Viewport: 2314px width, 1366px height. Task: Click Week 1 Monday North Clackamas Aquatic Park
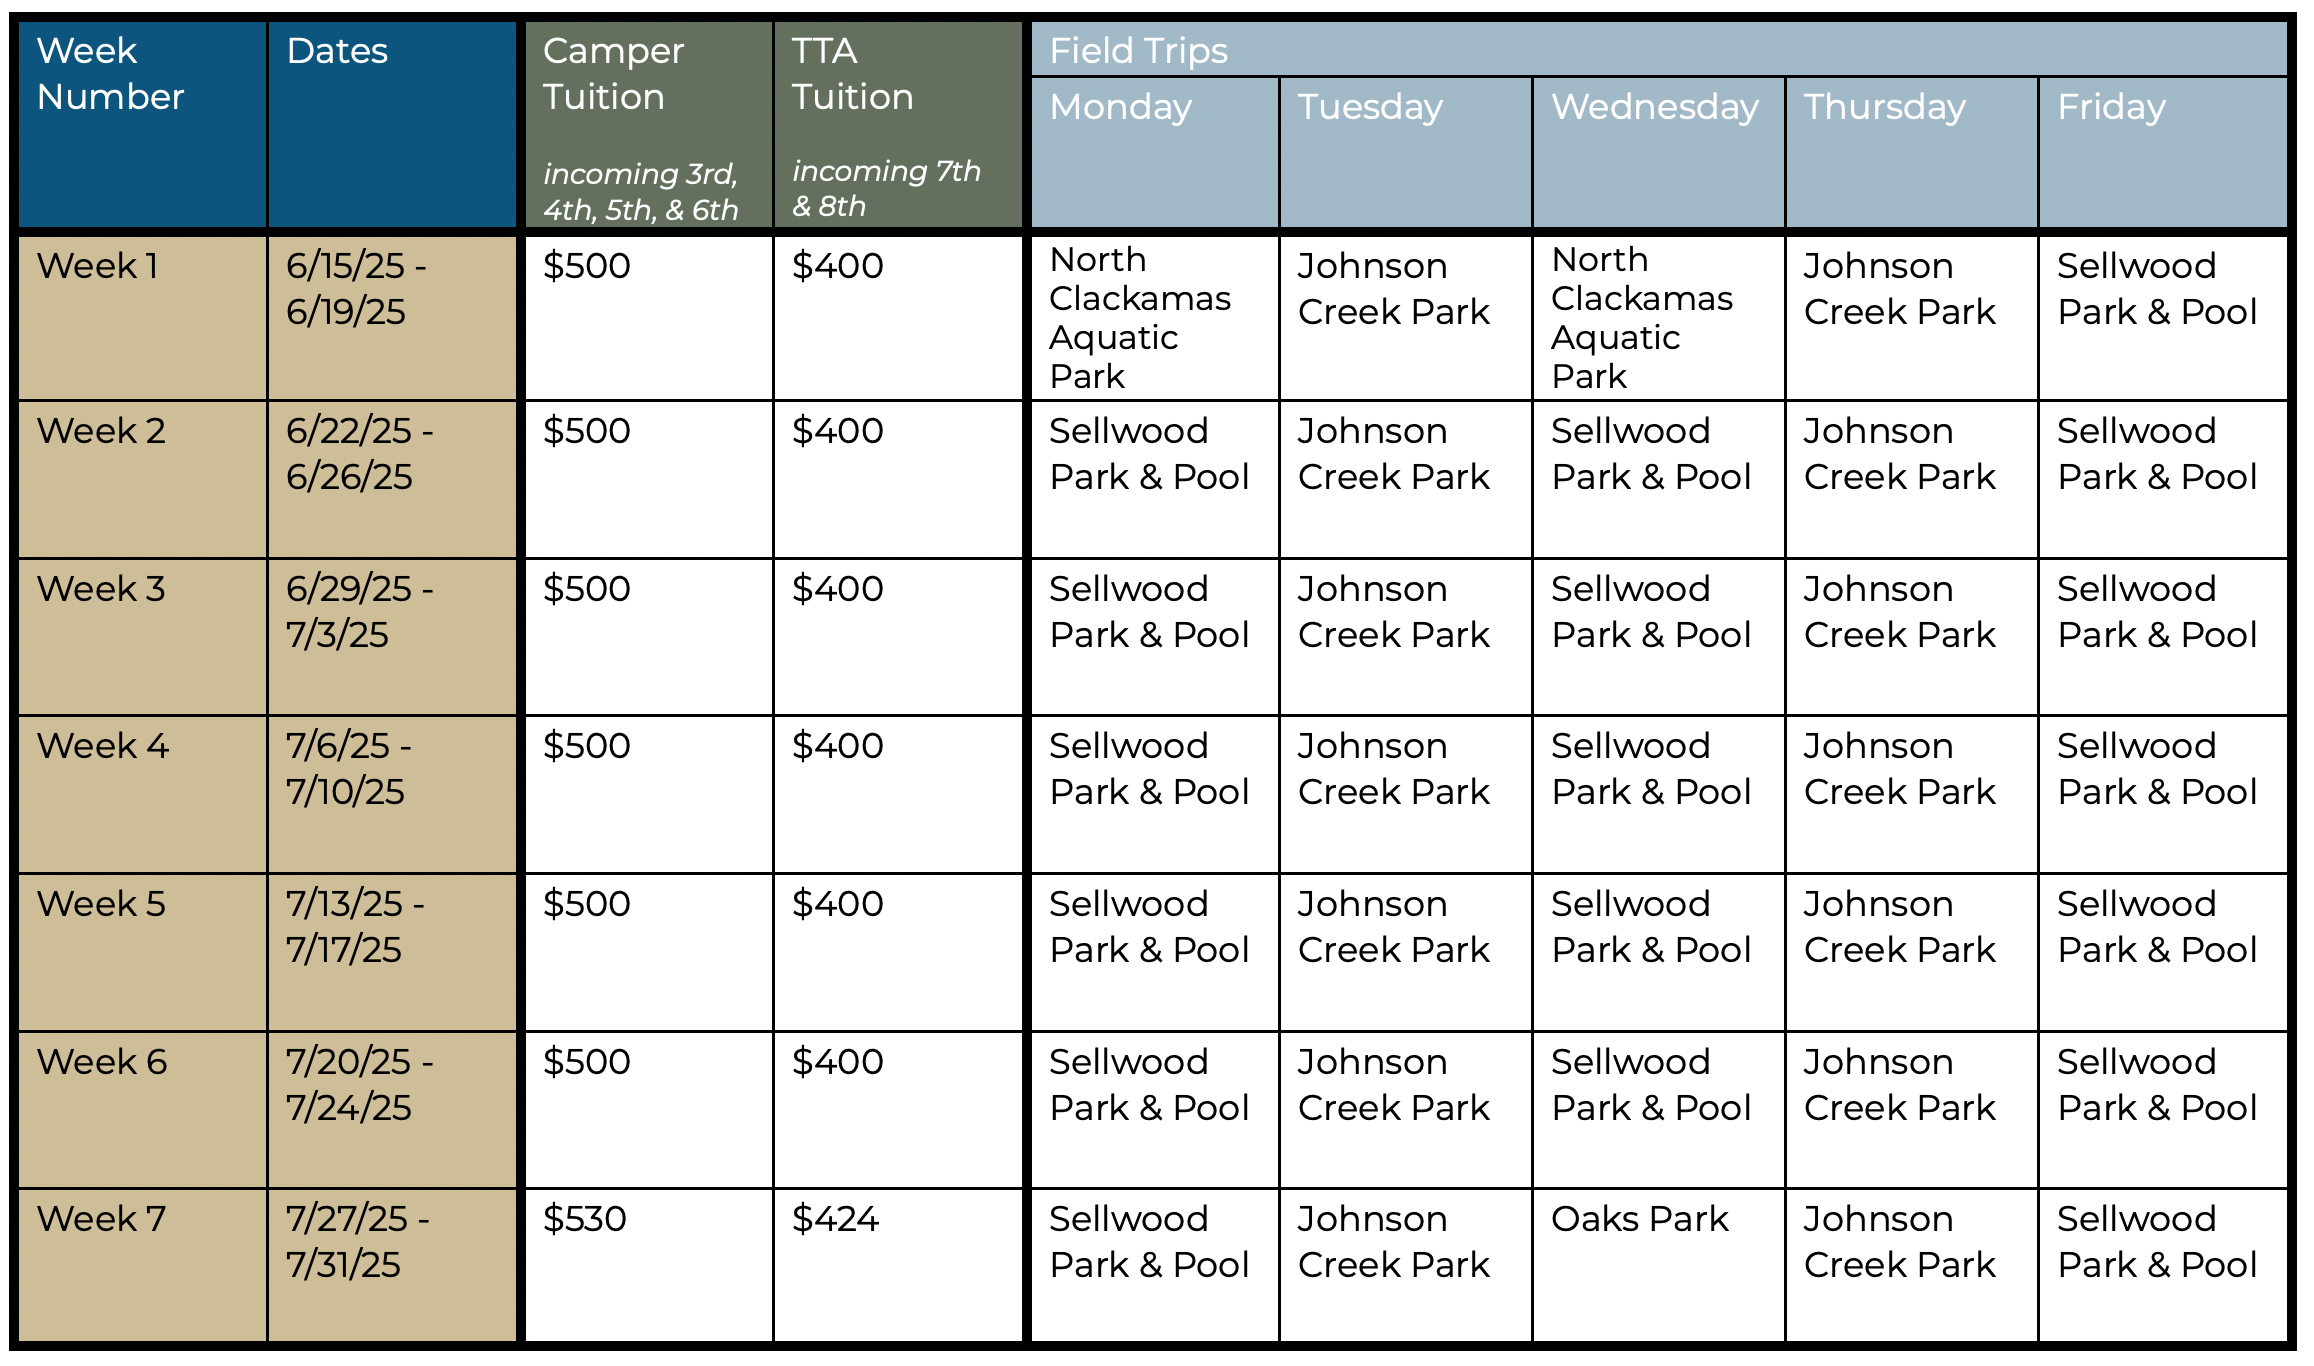pos(1155,318)
